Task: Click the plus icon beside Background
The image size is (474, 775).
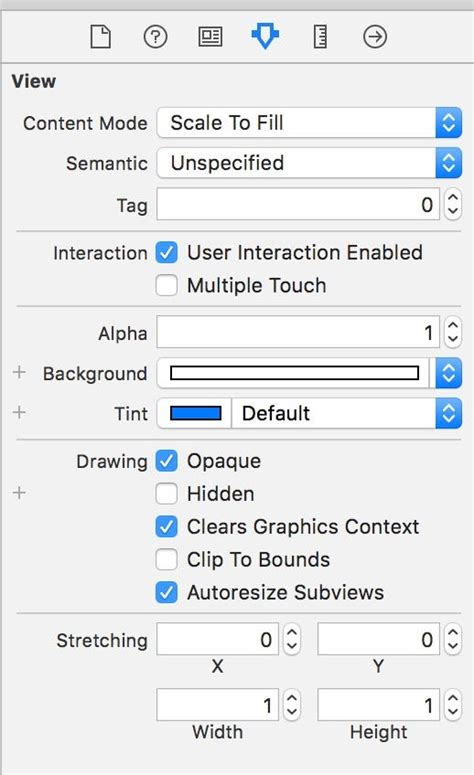Action: pyautogui.click(x=19, y=372)
